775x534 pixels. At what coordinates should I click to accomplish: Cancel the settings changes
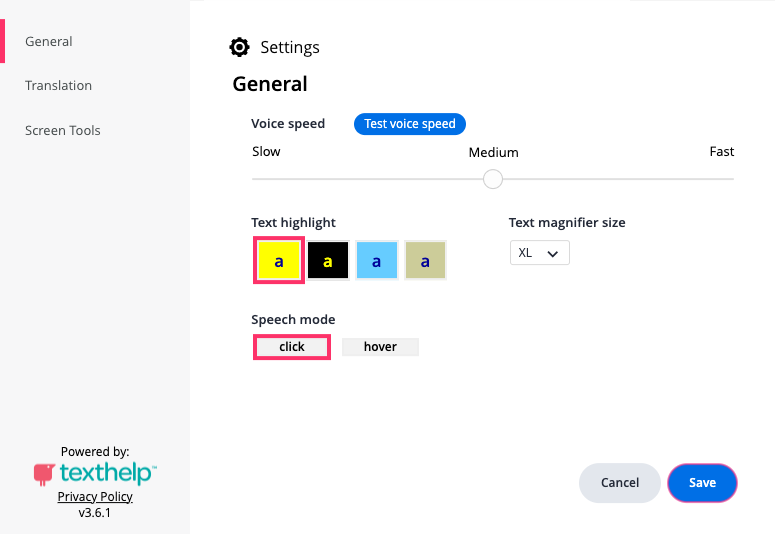point(620,483)
